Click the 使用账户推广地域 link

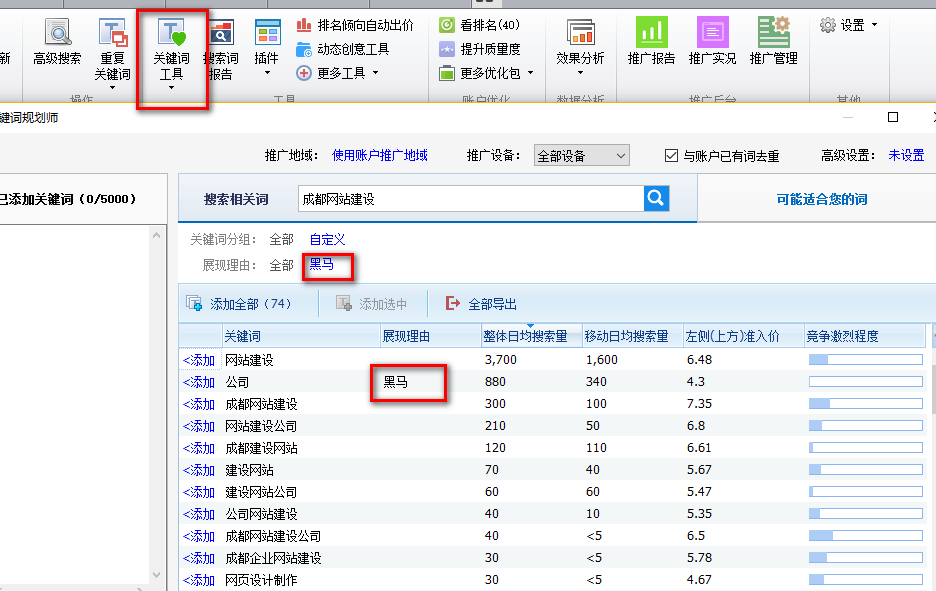(380, 156)
